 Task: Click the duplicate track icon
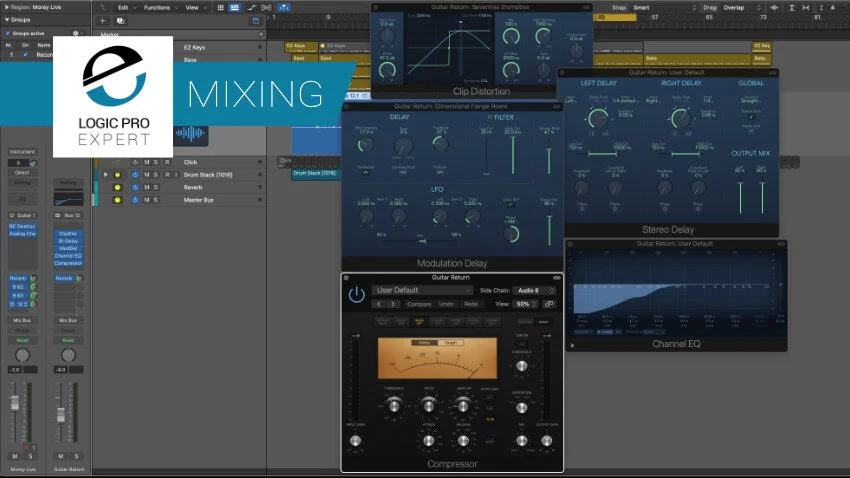point(120,21)
